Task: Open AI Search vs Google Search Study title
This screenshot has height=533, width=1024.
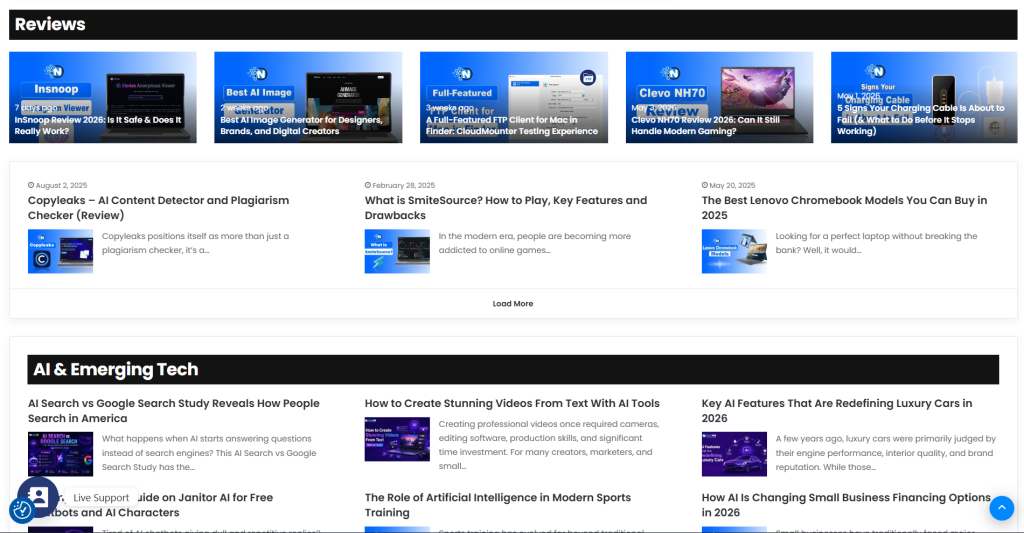Action: tap(174, 411)
